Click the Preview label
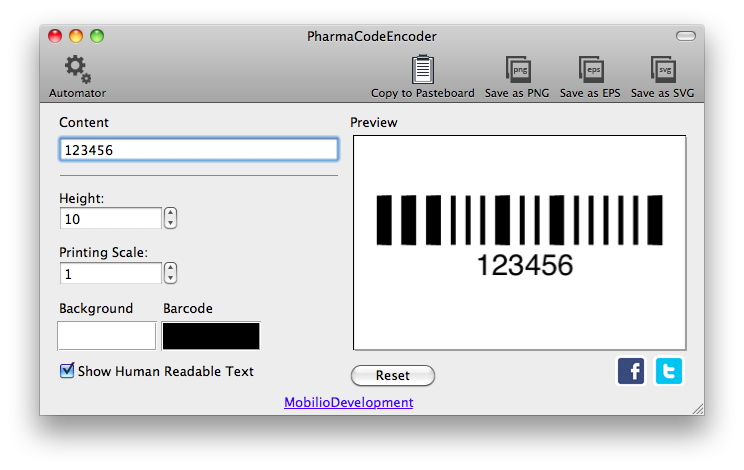Image resolution: width=744 pixels, height=470 pixels. [373, 122]
